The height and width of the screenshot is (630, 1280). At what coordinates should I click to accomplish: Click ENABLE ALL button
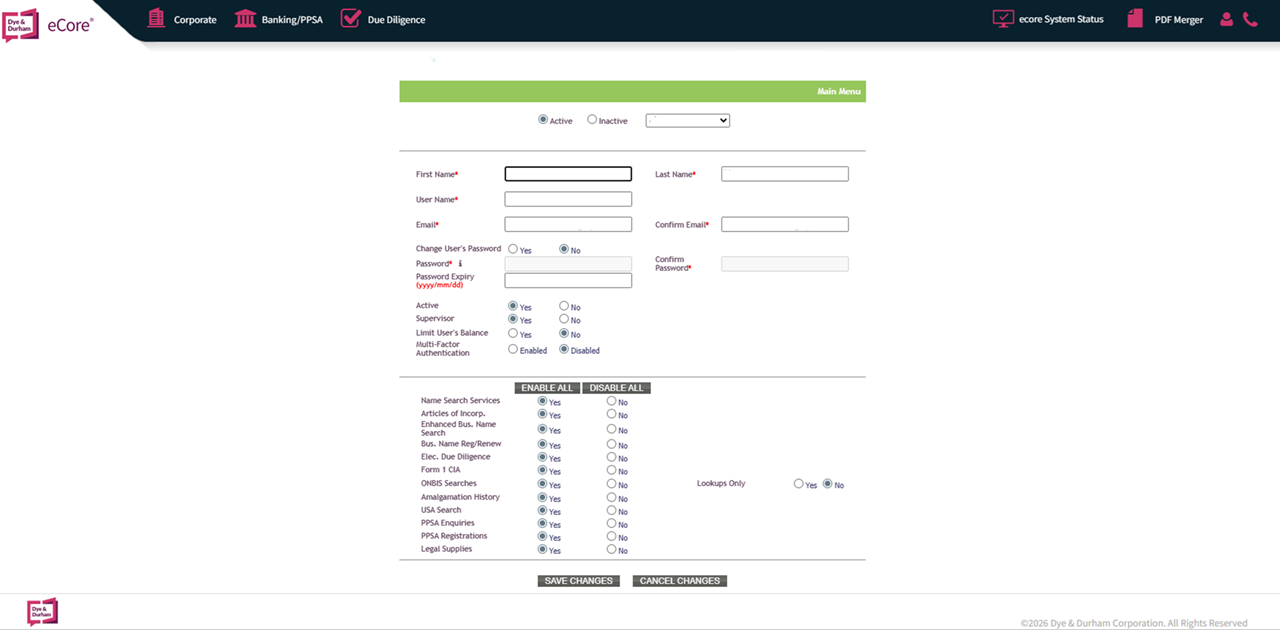tap(547, 388)
